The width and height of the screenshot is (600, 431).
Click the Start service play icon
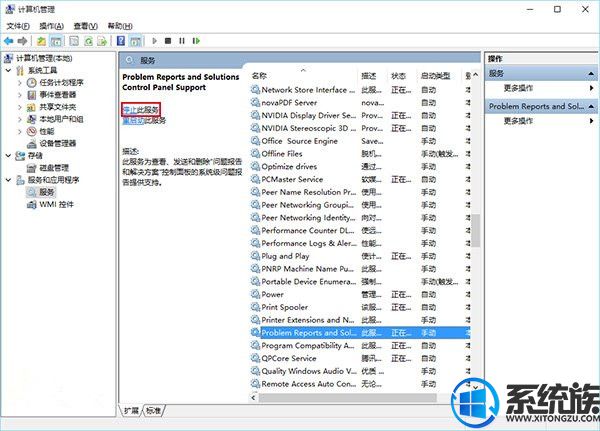point(154,41)
